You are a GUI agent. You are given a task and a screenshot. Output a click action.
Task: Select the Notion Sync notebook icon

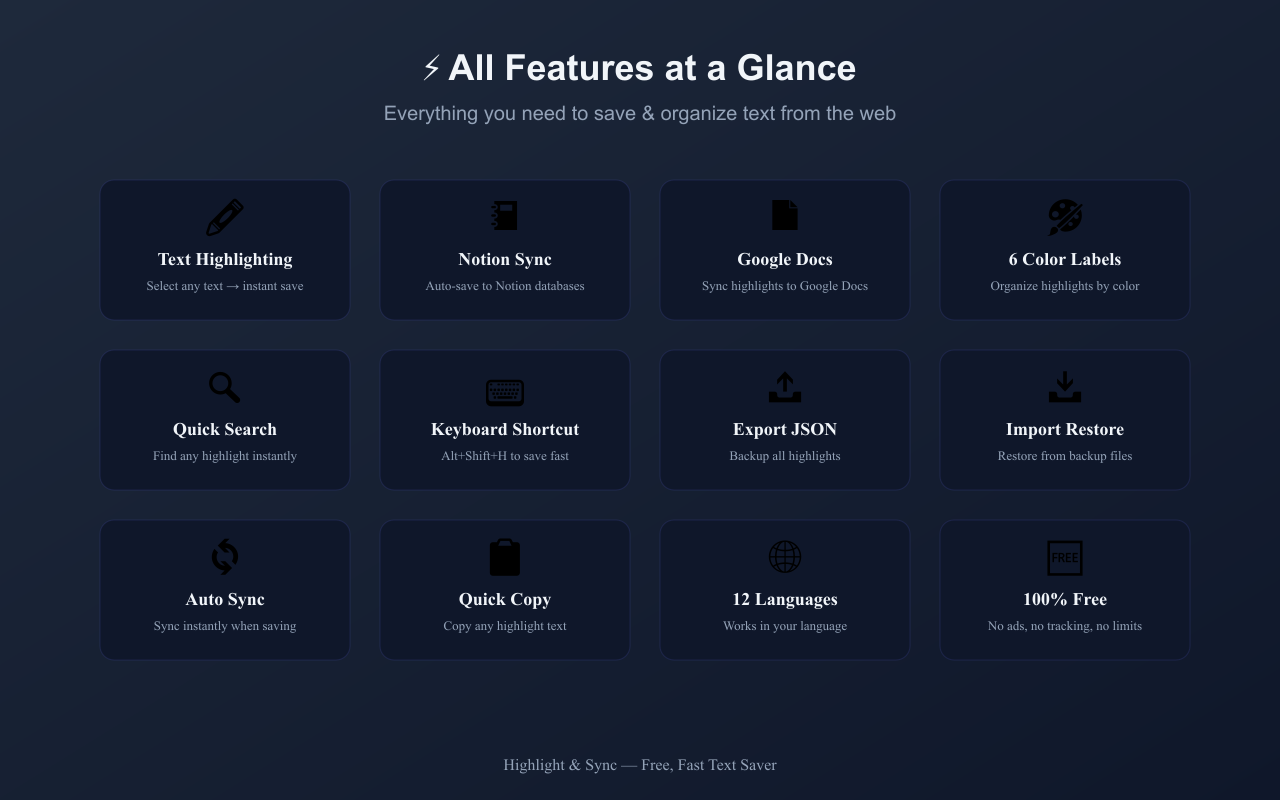click(505, 215)
